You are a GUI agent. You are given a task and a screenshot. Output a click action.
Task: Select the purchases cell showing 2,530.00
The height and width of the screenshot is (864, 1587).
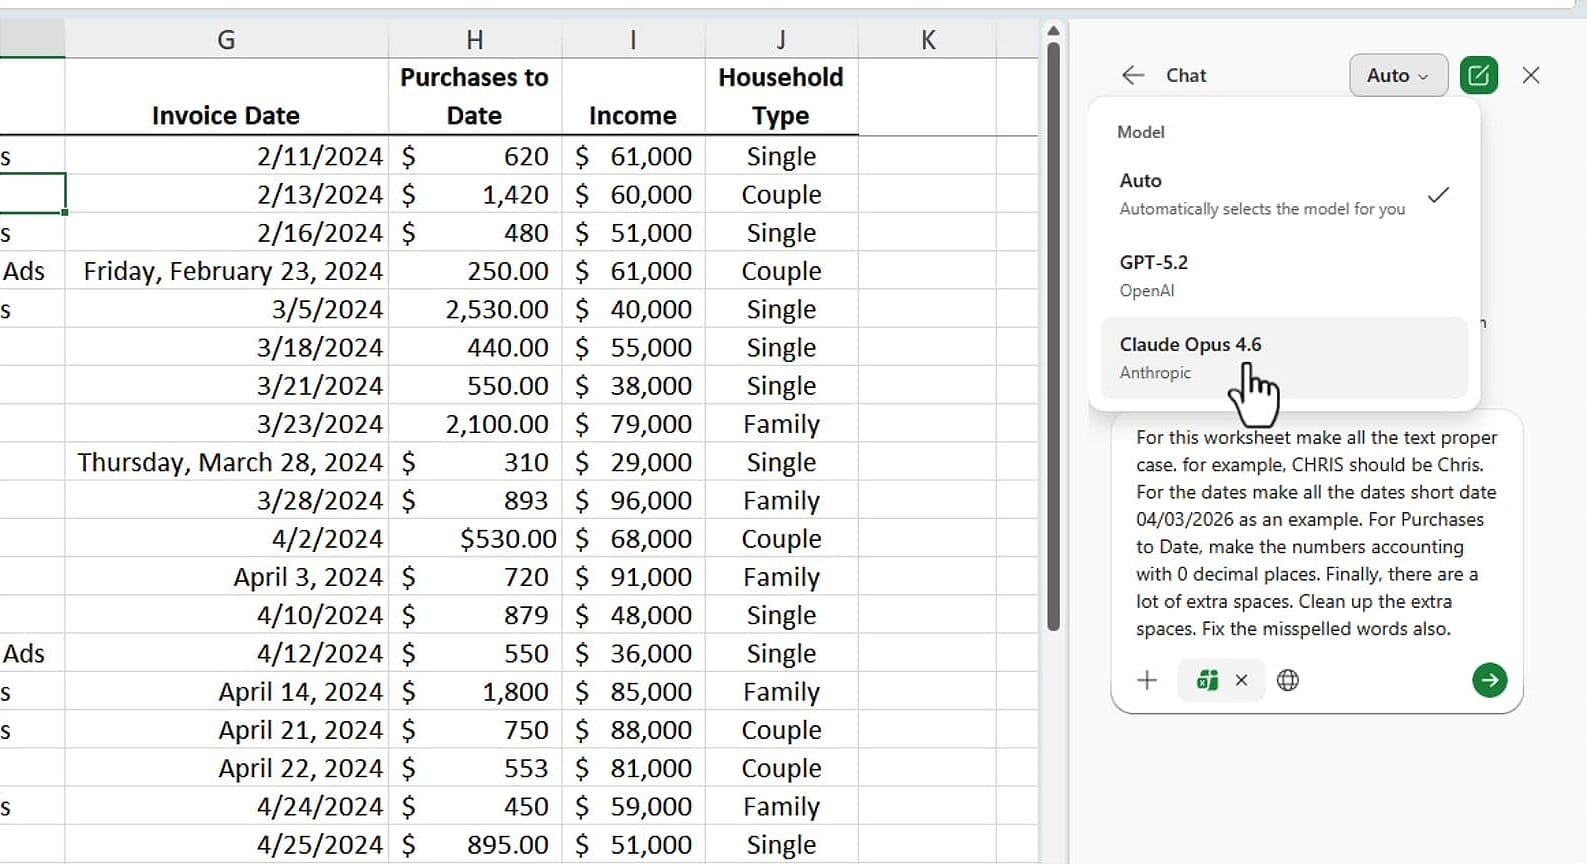tap(475, 309)
